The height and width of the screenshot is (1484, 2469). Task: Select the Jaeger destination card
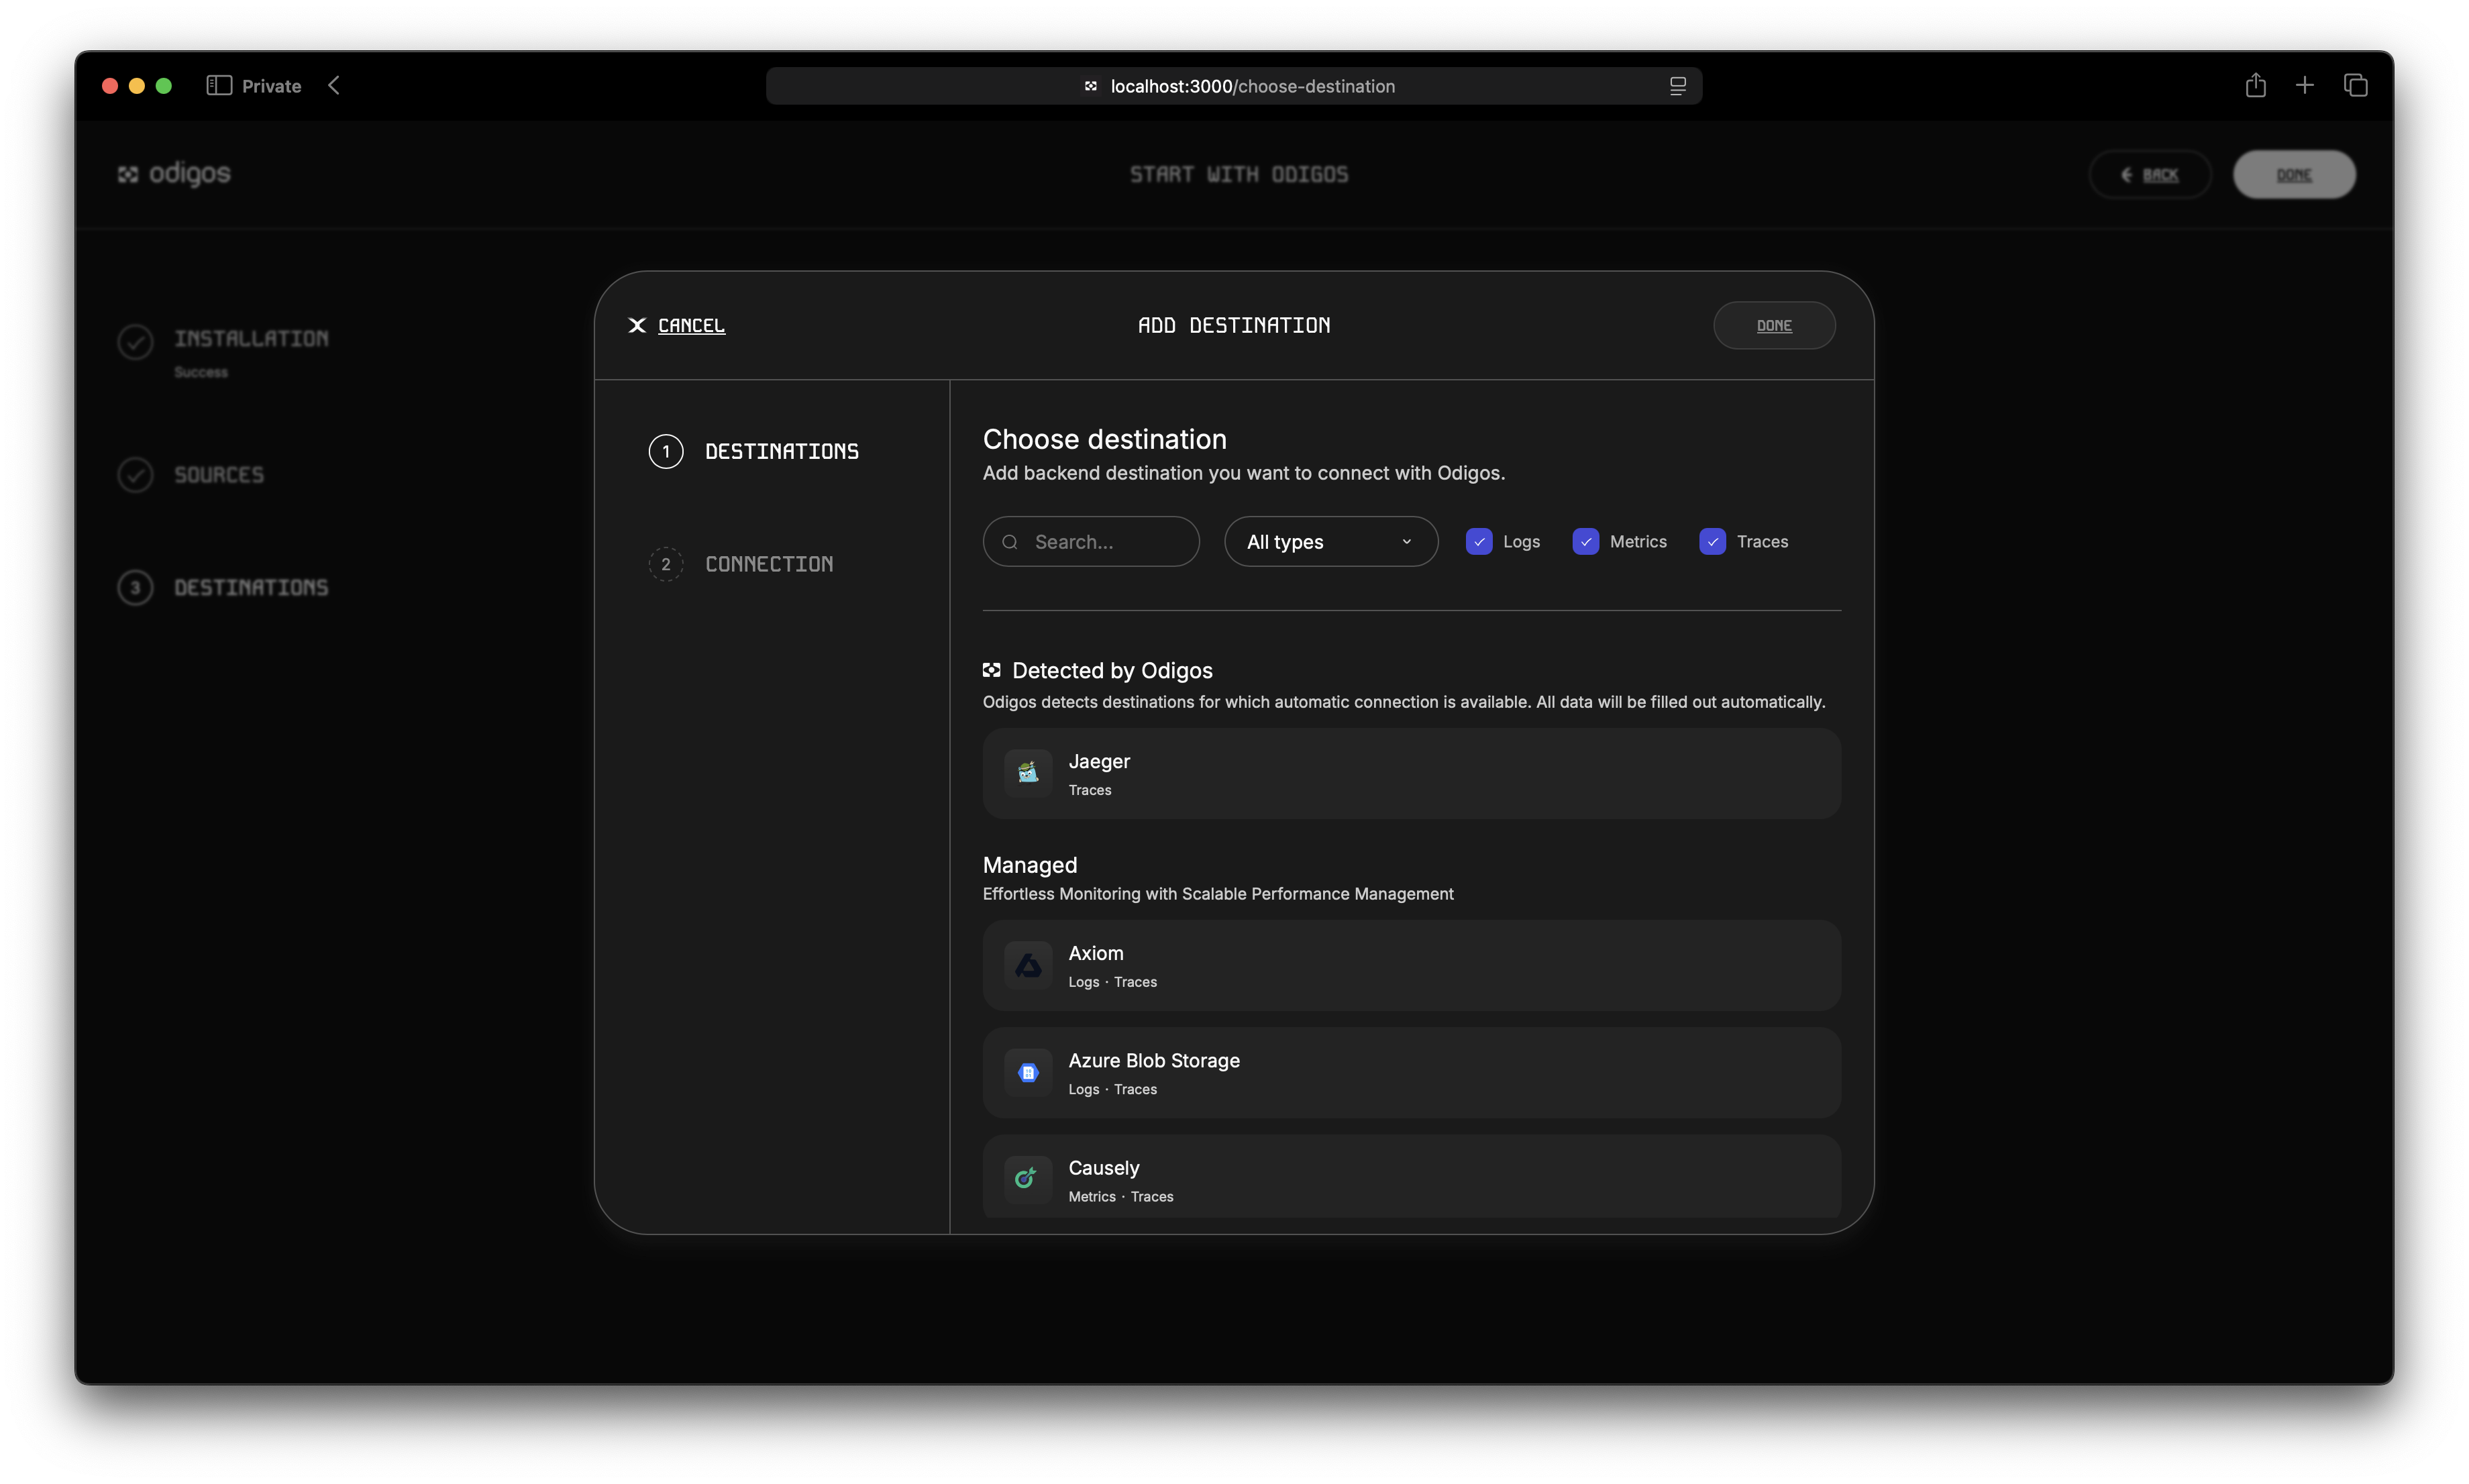coord(1411,774)
